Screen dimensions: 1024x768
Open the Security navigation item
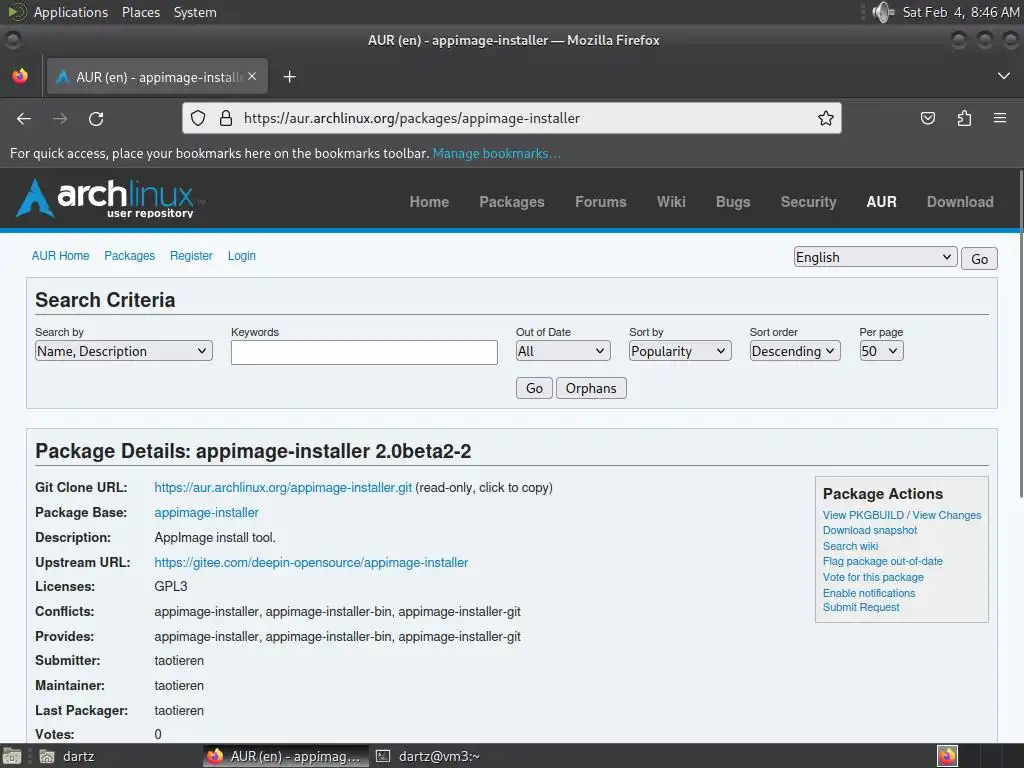(808, 202)
